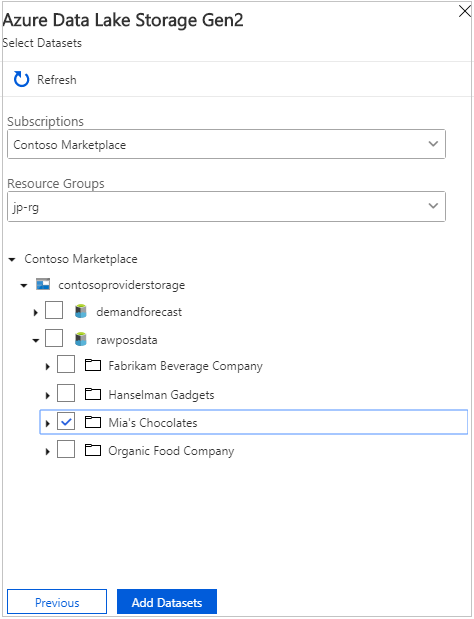
Task: Select the demandforecast label
Action: click(x=139, y=312)
